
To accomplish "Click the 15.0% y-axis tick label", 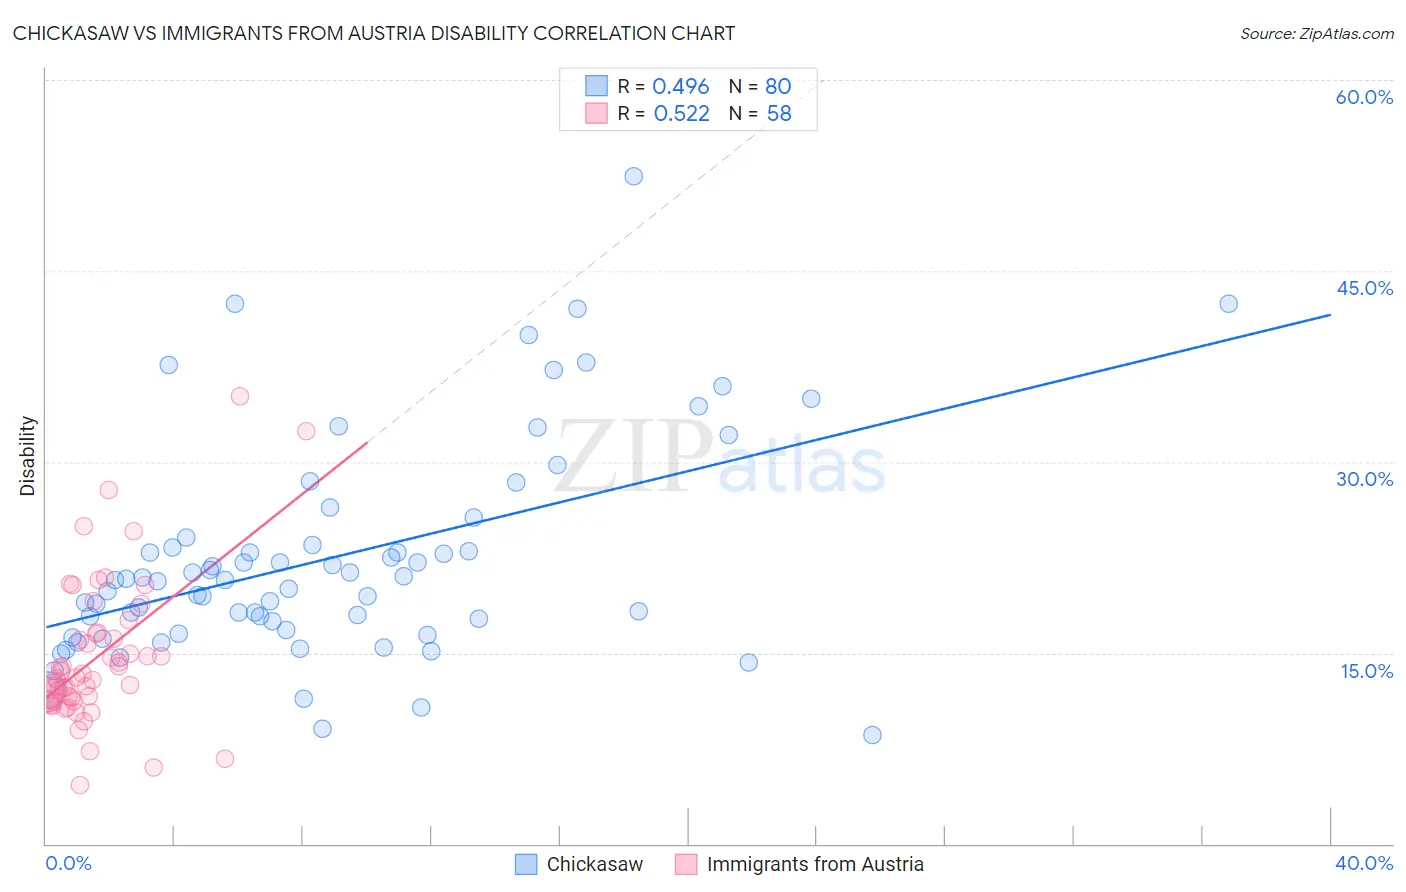I will (x=1367, y=671).
